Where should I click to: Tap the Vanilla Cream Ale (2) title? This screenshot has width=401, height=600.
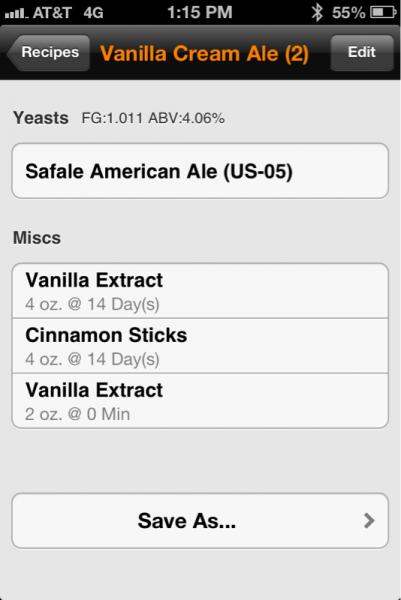coord(204,53)
